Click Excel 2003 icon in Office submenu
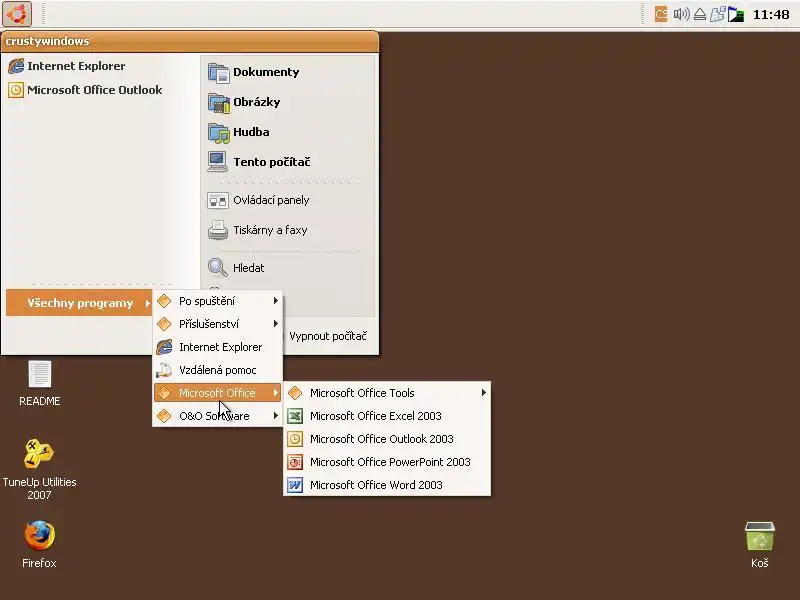 click(295, 416)
